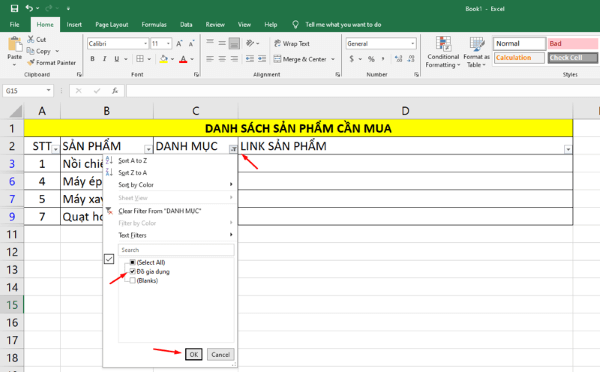Switch to the Data tab
This screenshot has height=372, width=600.
(186, 24)
